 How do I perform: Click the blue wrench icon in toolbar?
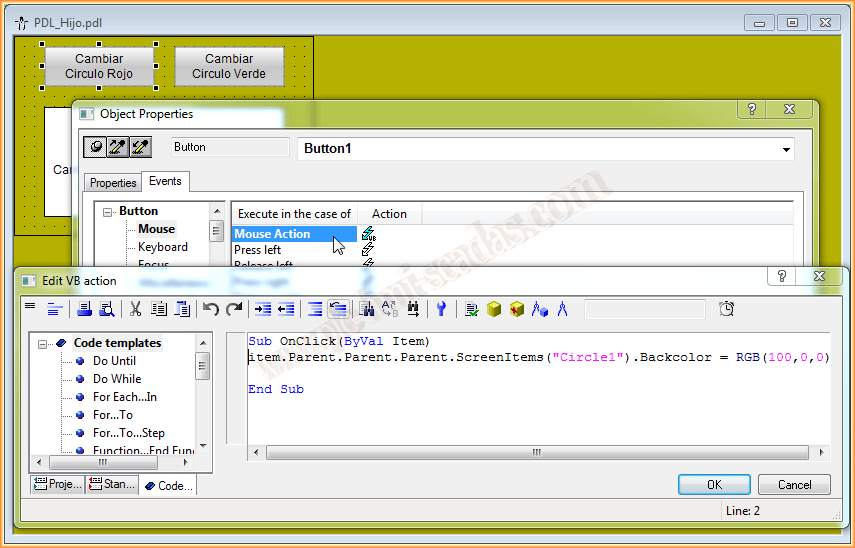pos(441,309)
